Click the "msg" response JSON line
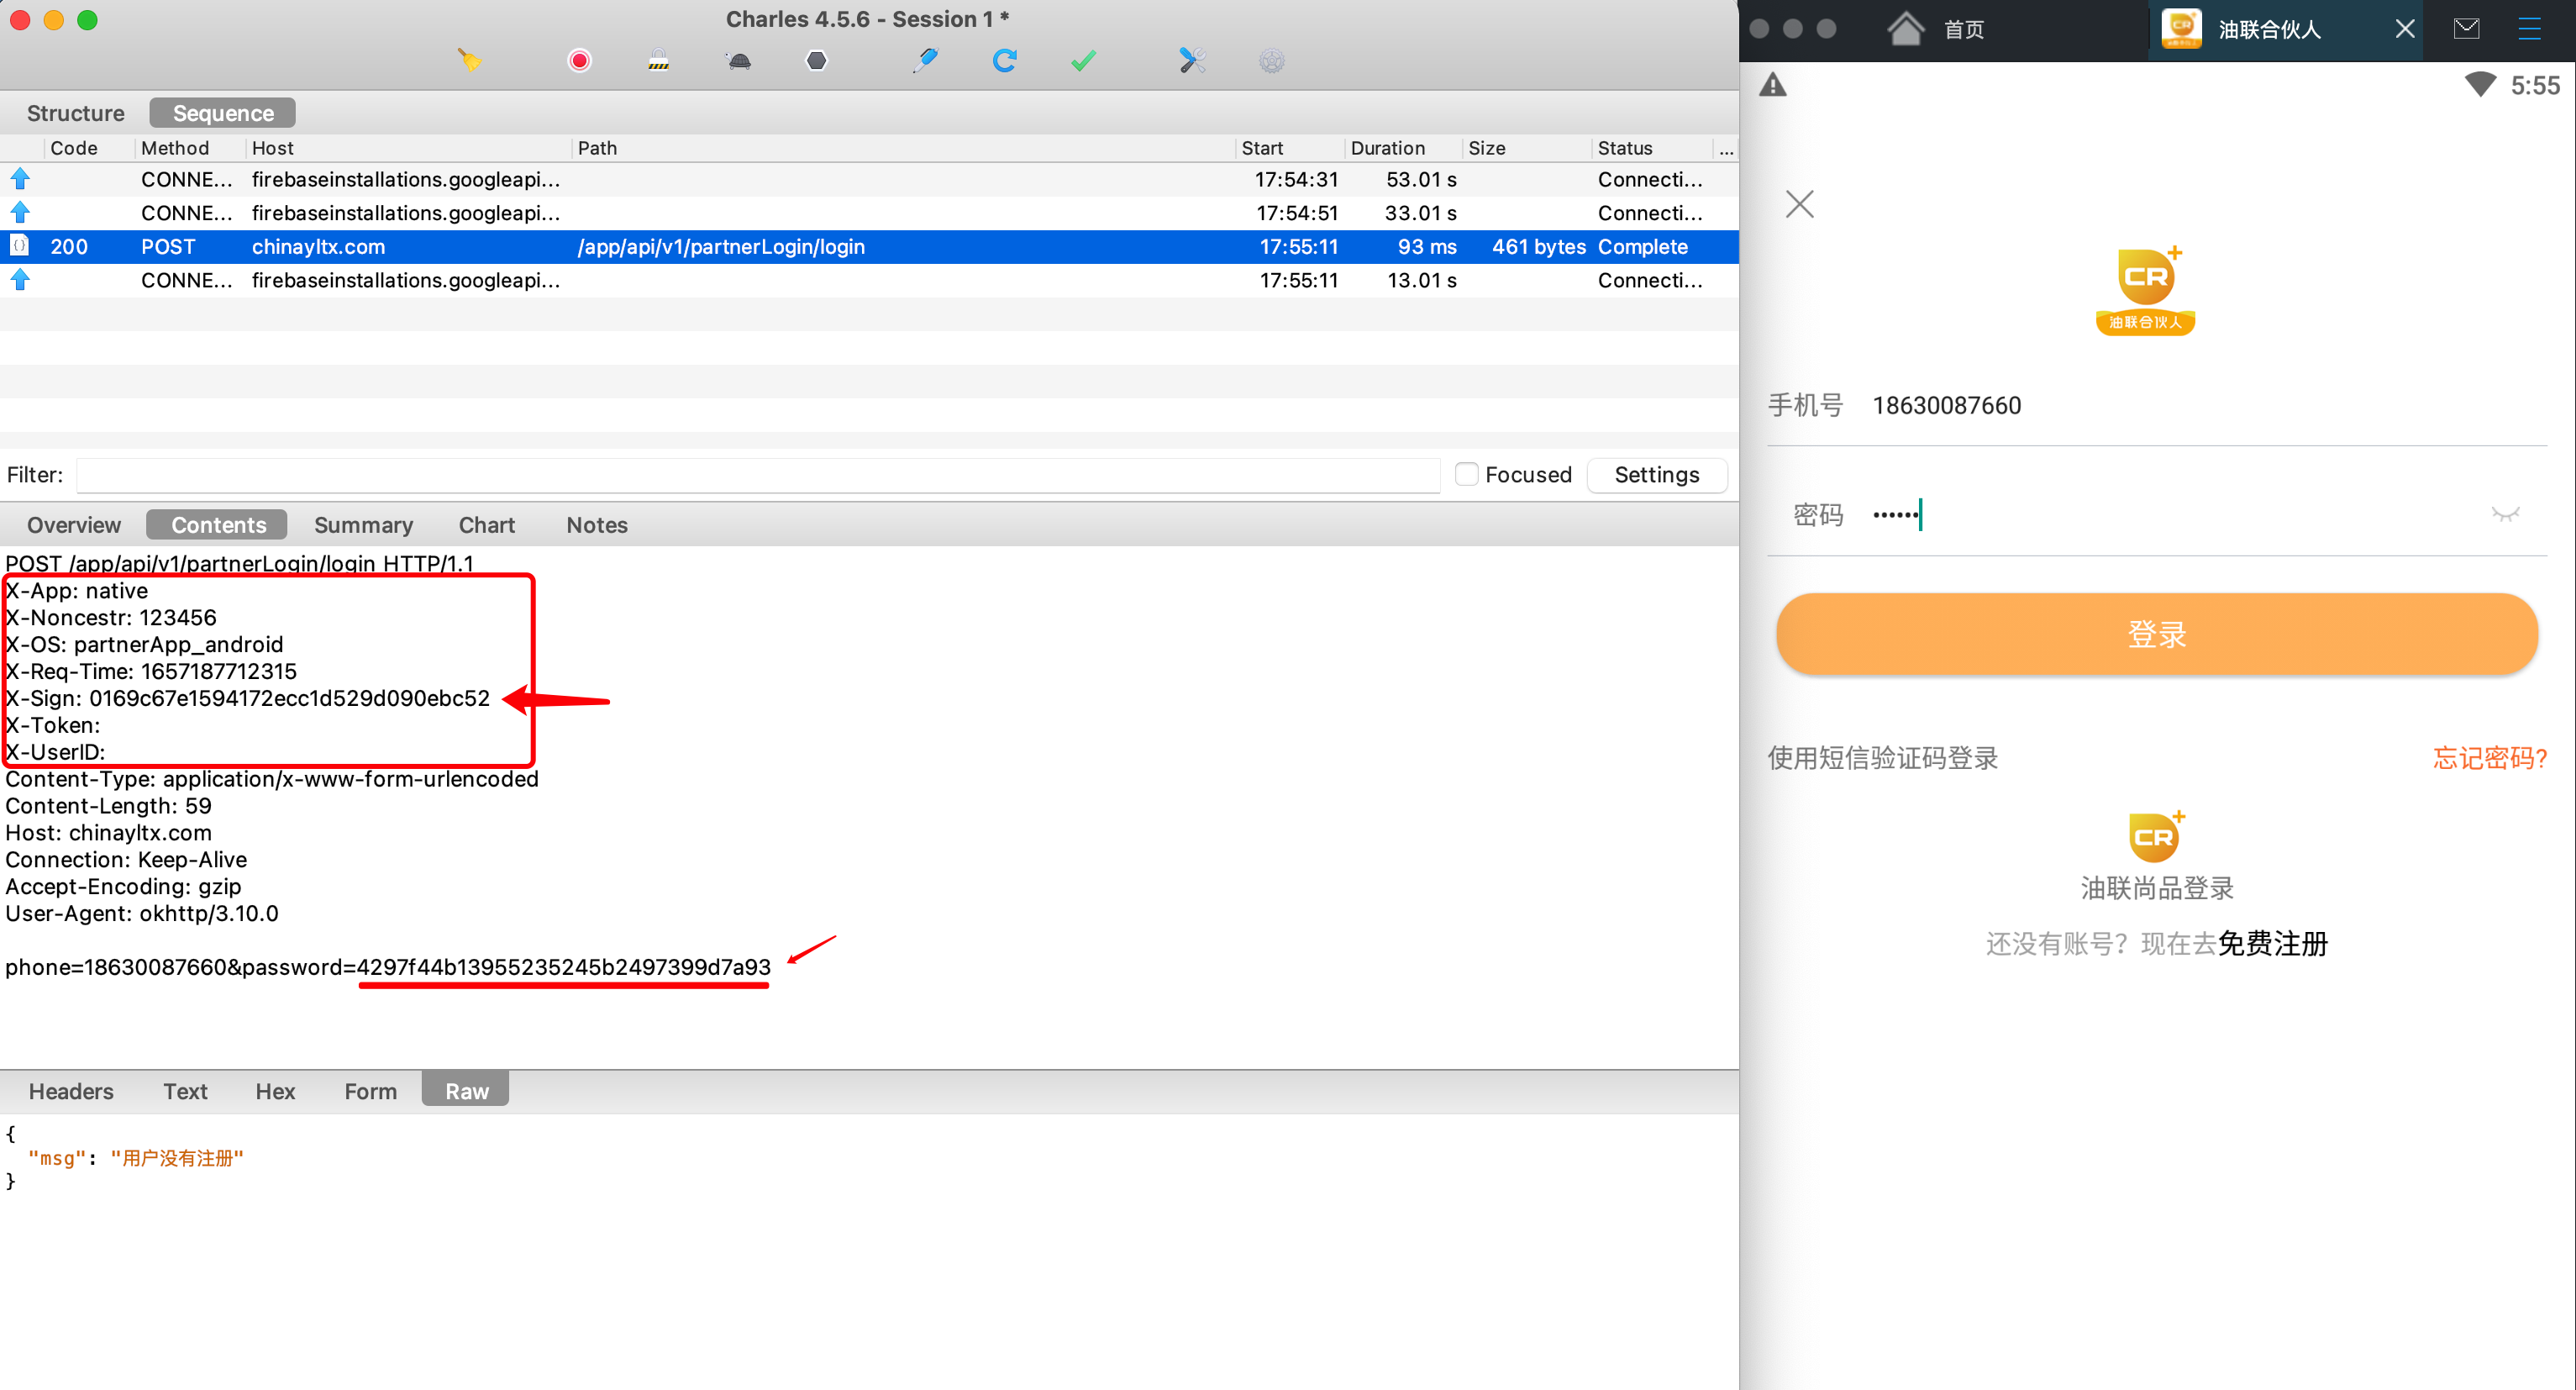The height and width of the screenshot is (1390, 2576). pos(136,1158)
